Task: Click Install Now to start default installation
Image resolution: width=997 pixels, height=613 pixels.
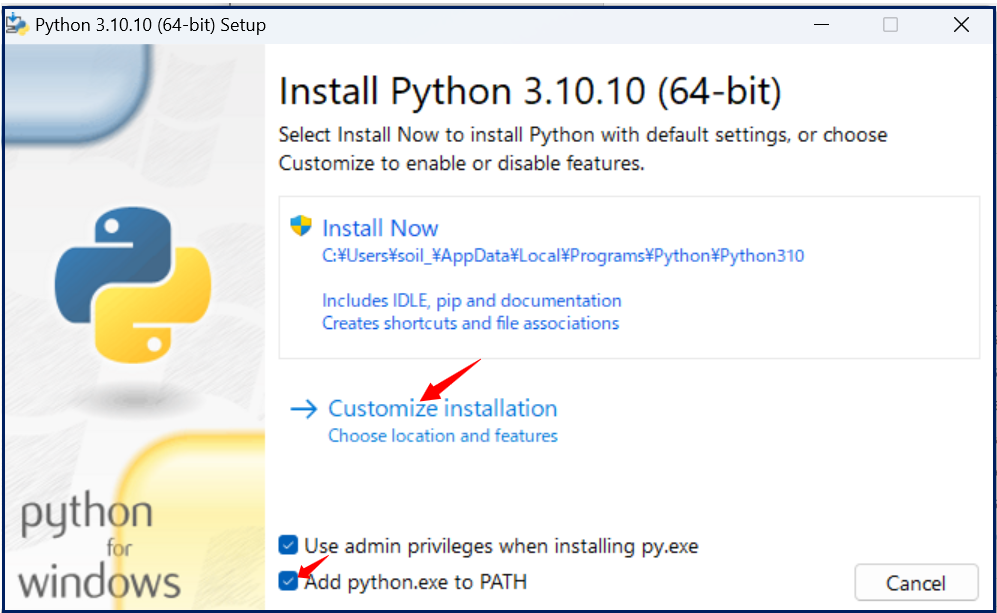Action: pyautogui.click(x=380, y=228)
